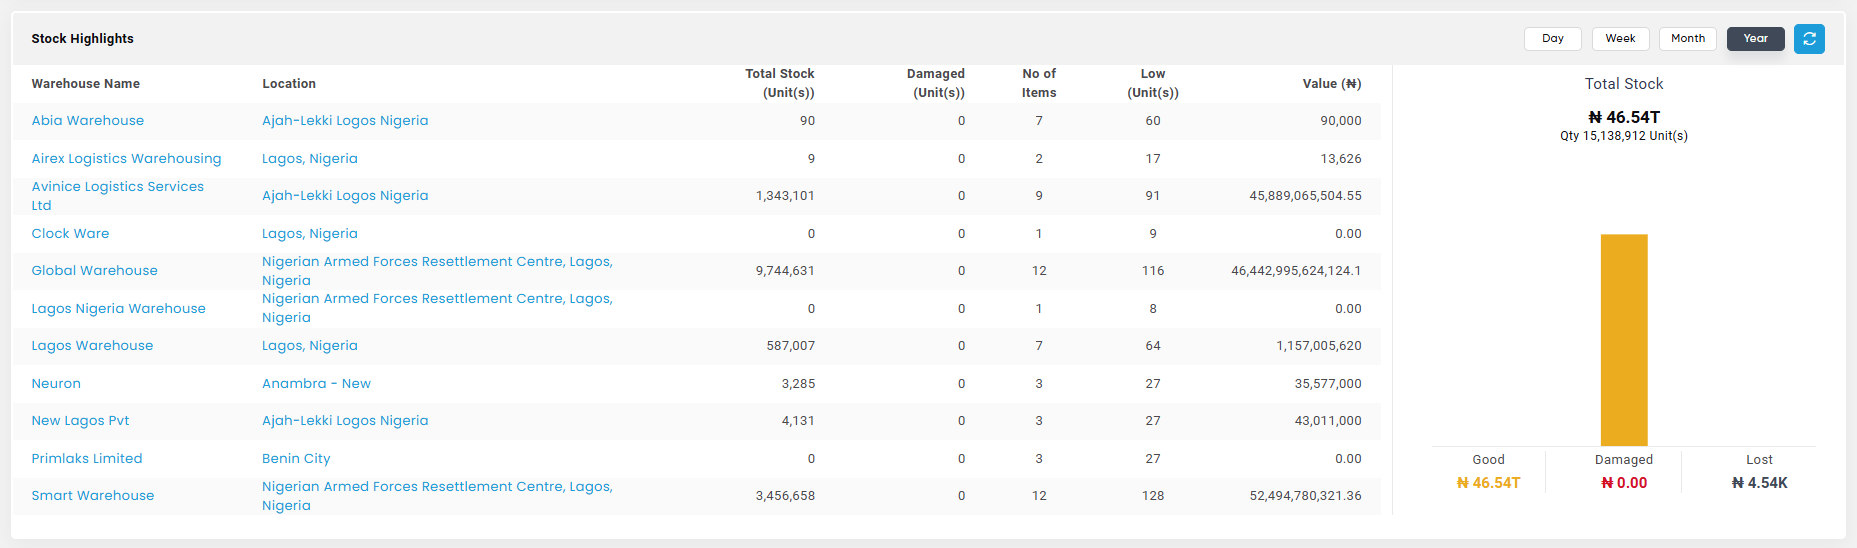Select the Year period filter

pos(1755,39)
